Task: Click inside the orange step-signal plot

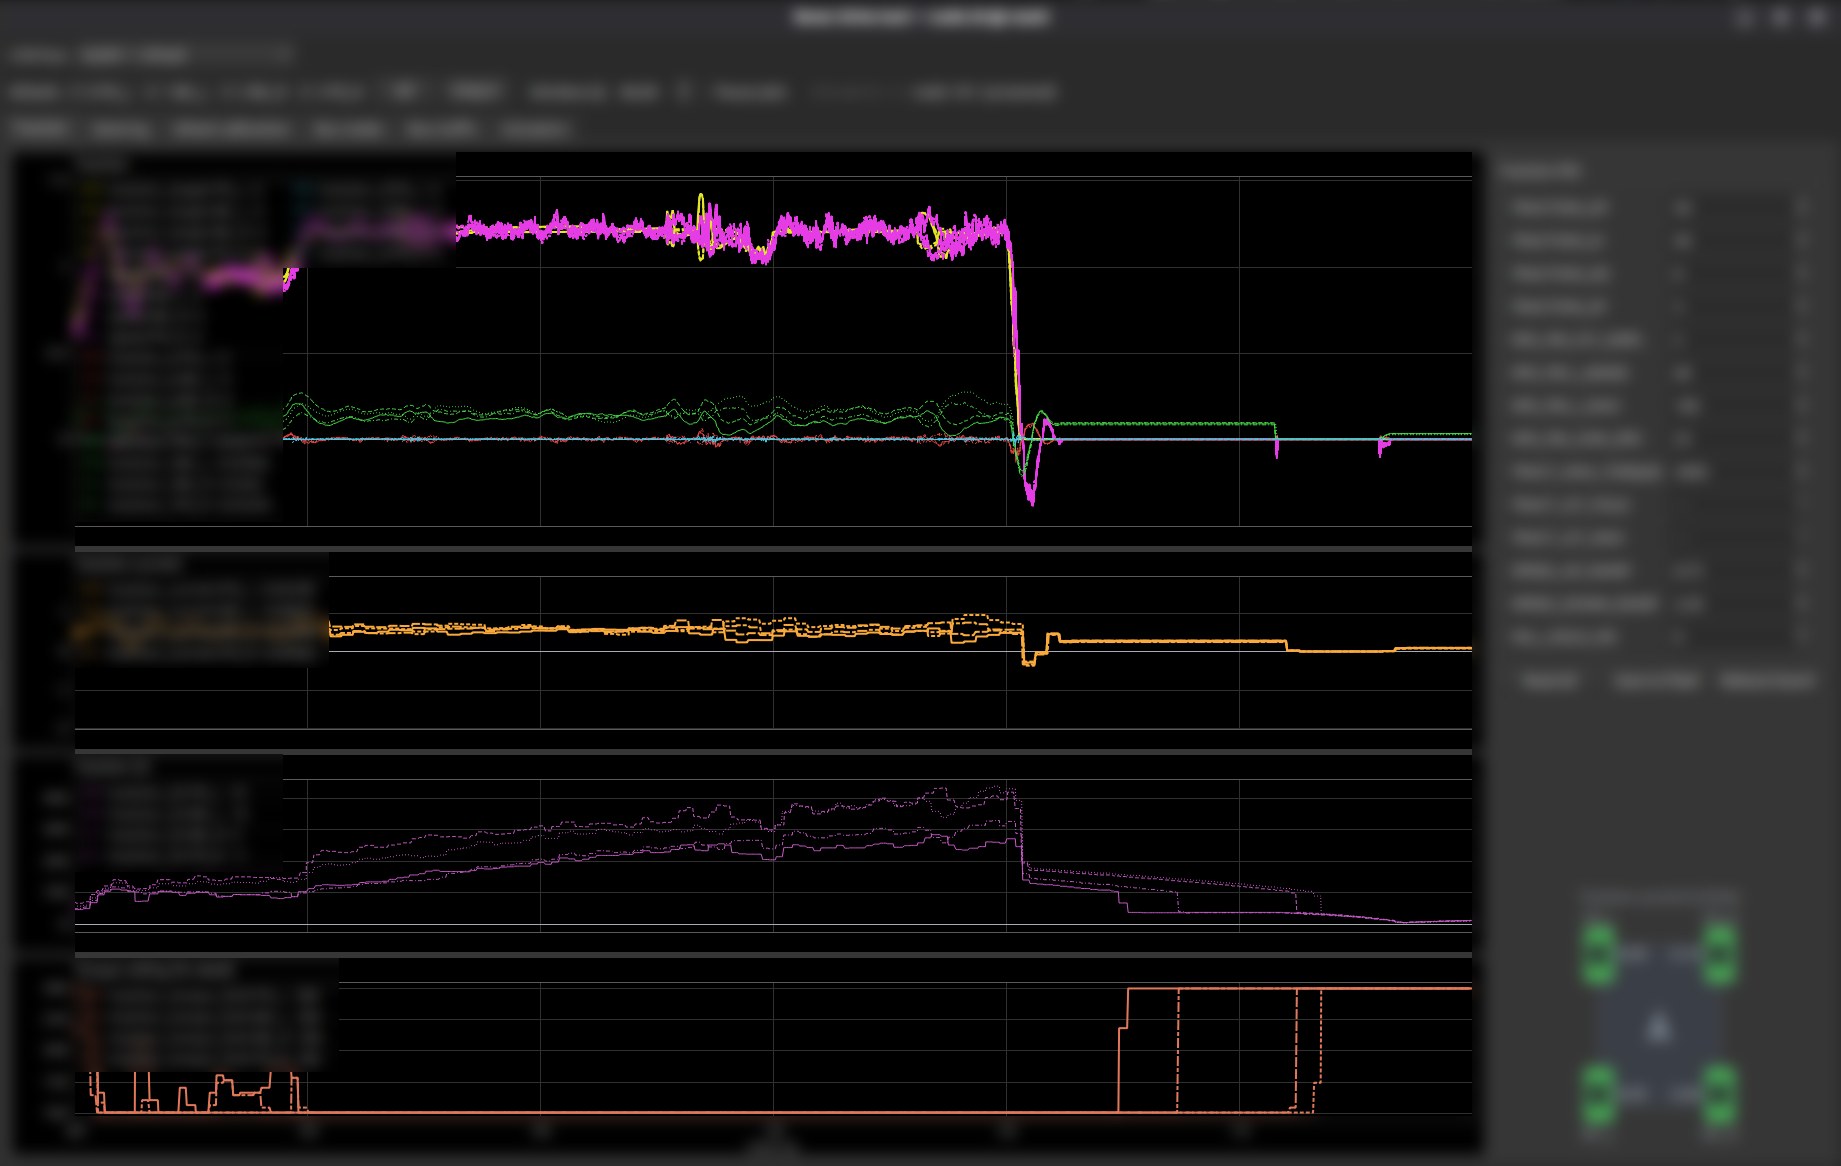Action: (x=773, y=650)
